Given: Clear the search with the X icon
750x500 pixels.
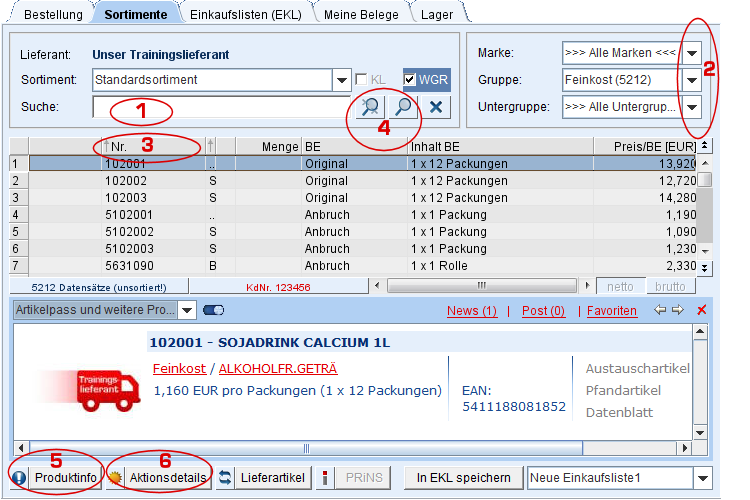Looking at the screenshot, I should [435, 107].
